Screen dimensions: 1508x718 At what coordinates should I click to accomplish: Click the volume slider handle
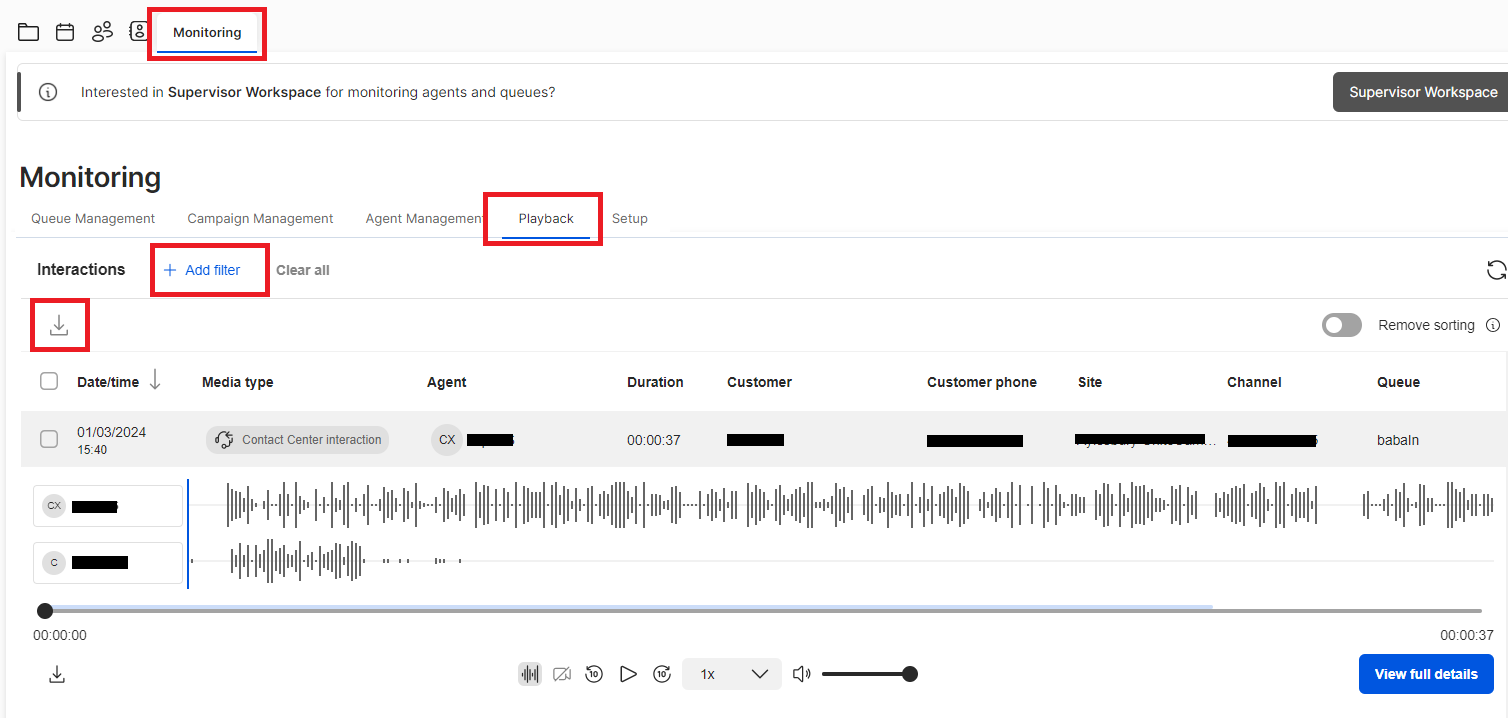pos(910,674)
